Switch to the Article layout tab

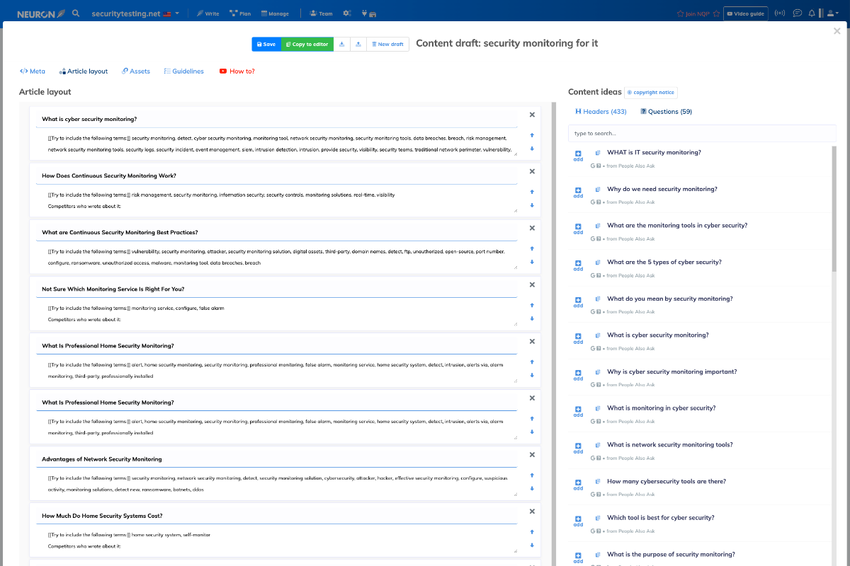tap(83, 71)
